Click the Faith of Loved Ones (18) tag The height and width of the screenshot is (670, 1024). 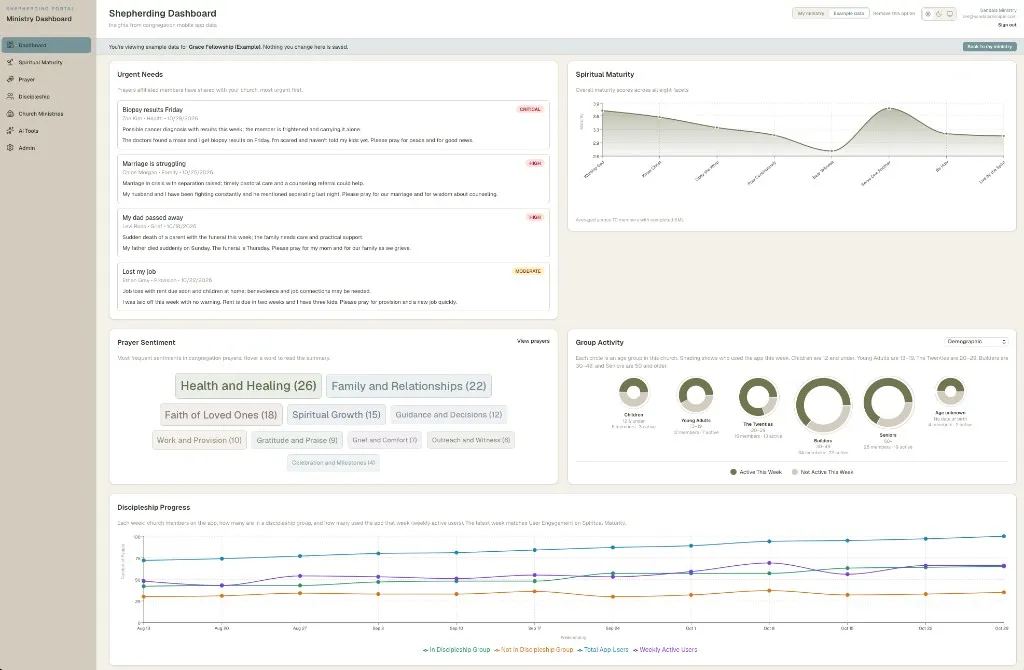pos(221,415)
